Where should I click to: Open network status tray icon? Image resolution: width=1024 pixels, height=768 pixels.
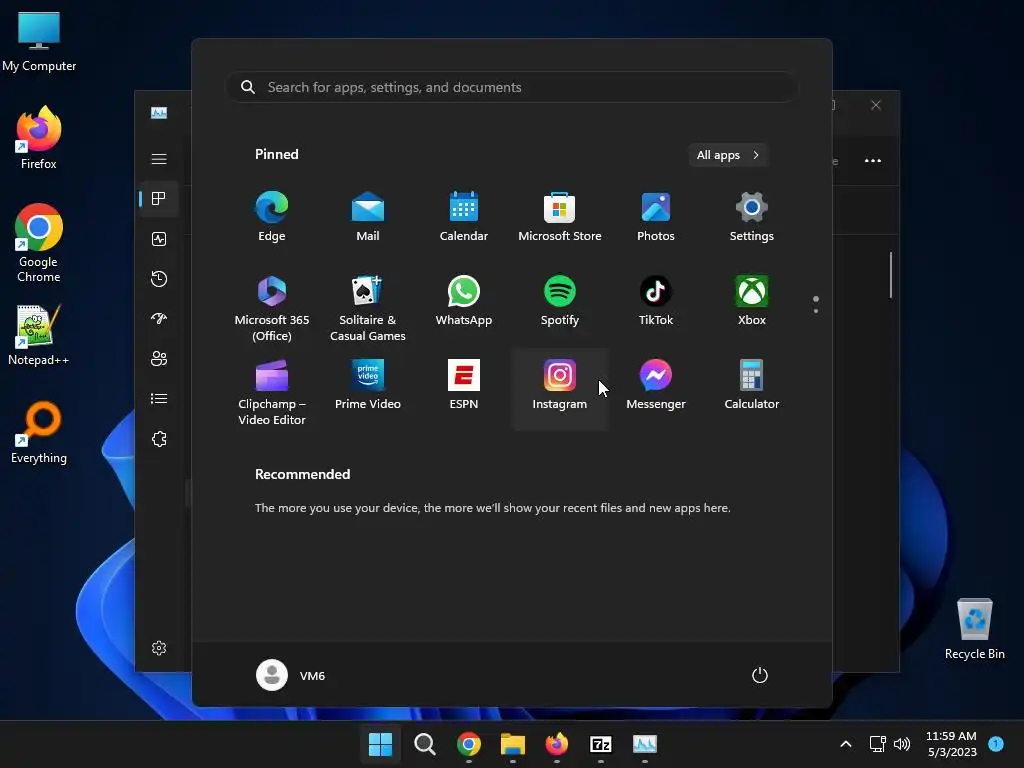pyautogui.click(x=877, y=744)
